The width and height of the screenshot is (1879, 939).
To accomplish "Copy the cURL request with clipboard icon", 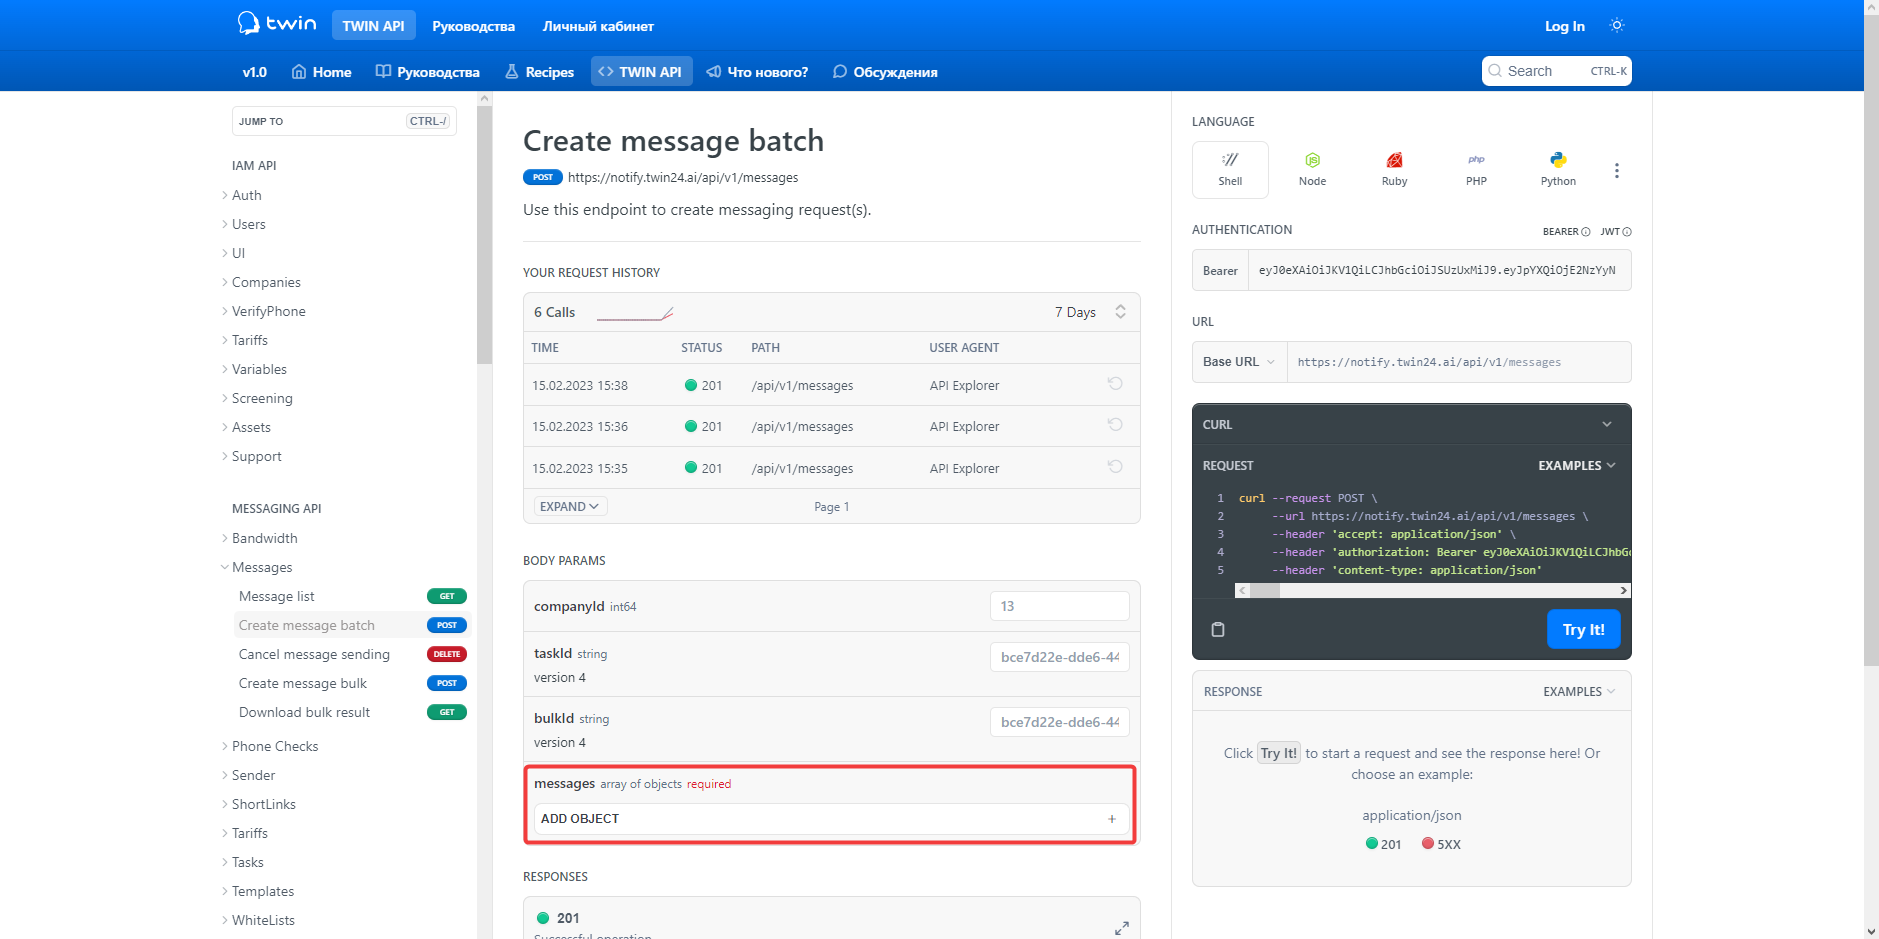I will pyautogui.click(x=1218, y=630).
